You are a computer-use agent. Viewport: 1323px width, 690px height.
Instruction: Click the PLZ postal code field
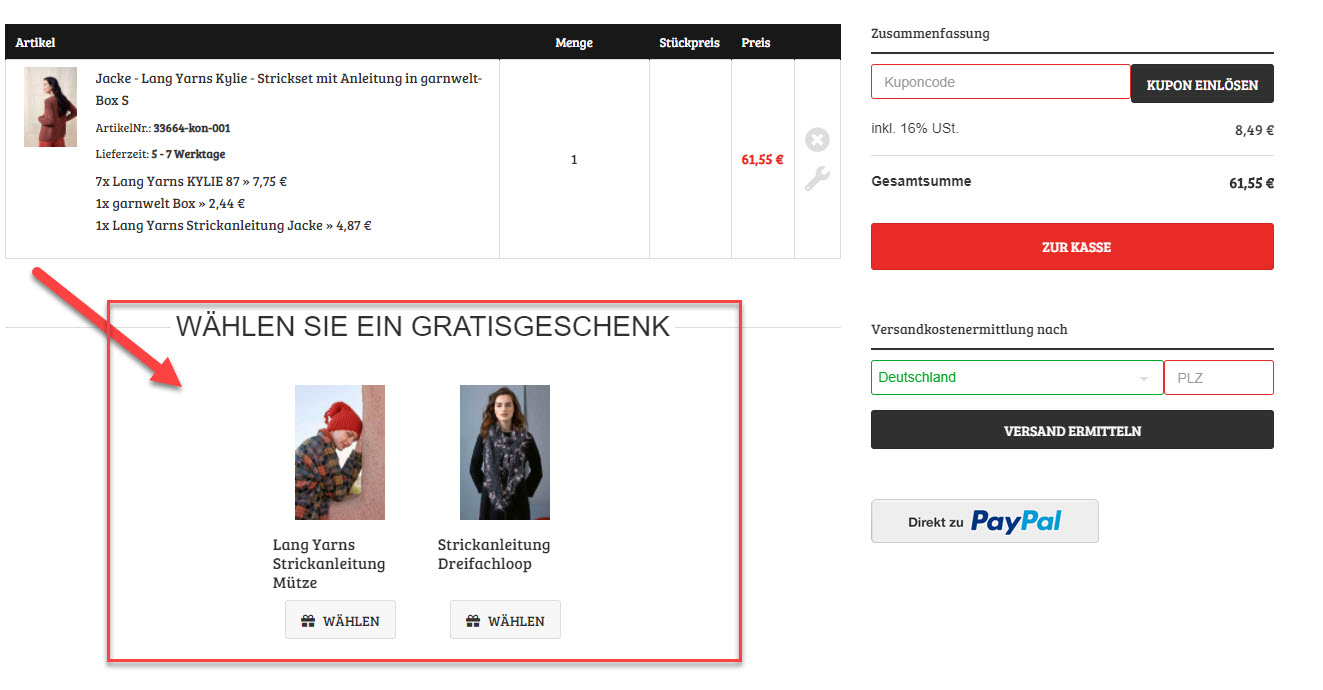pos(1219,378)
